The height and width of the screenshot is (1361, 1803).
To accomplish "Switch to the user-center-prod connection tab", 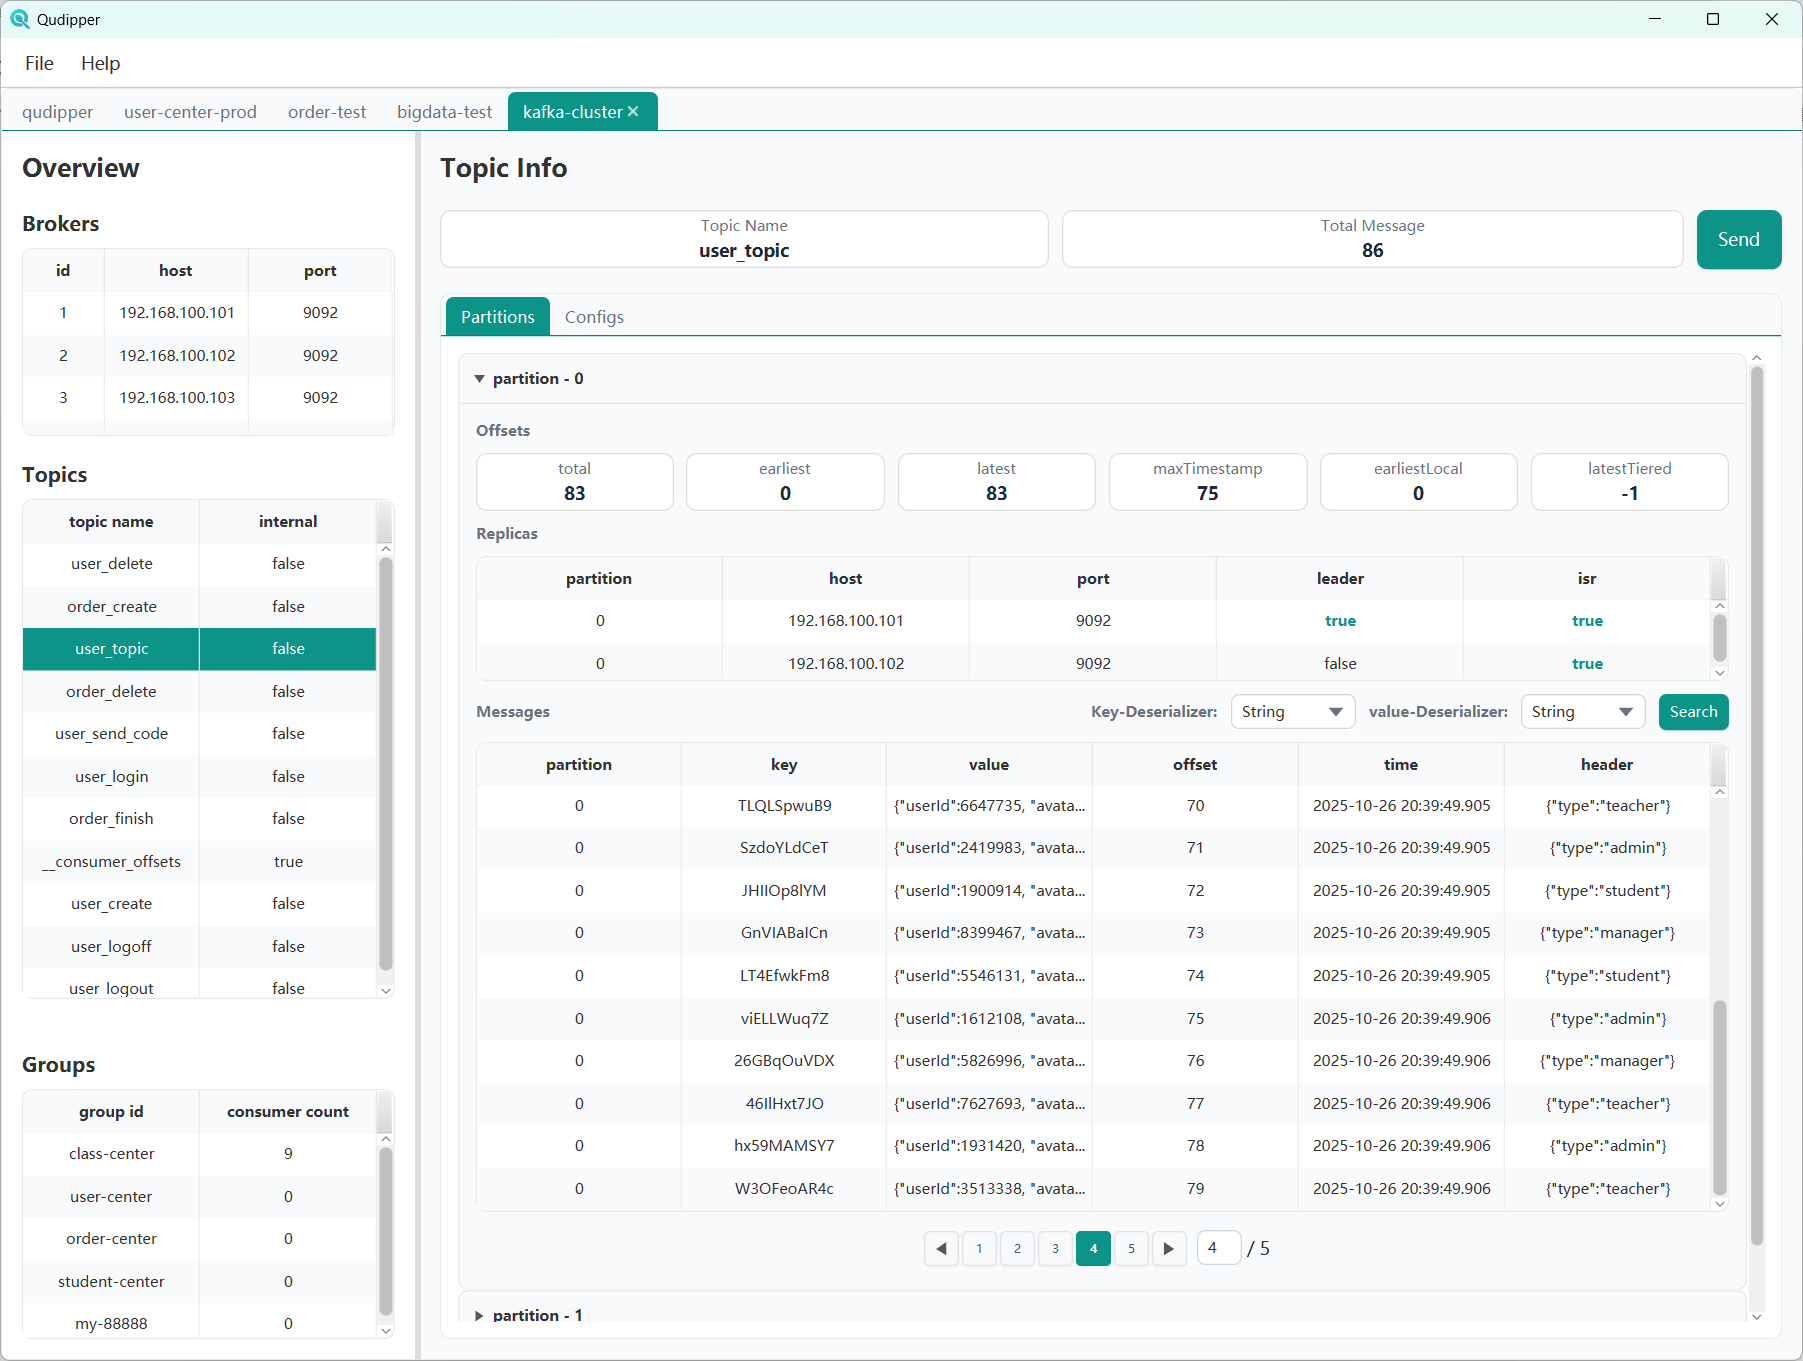I will [190, 112].
